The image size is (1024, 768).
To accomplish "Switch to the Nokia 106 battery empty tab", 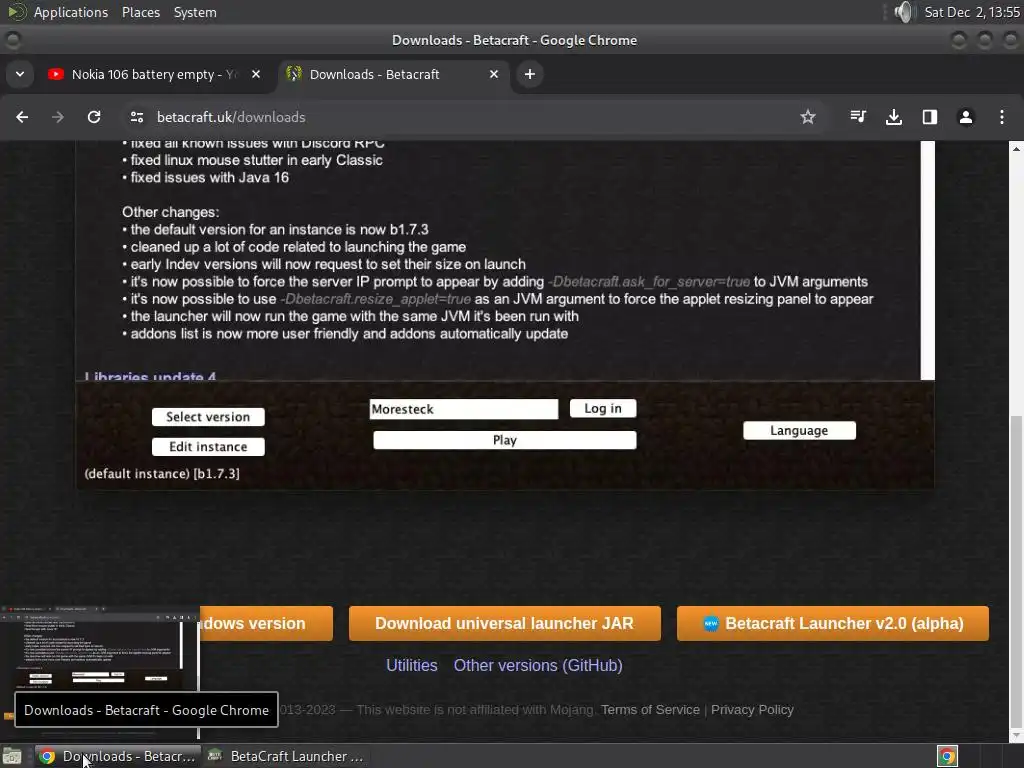I will point(155,74).
